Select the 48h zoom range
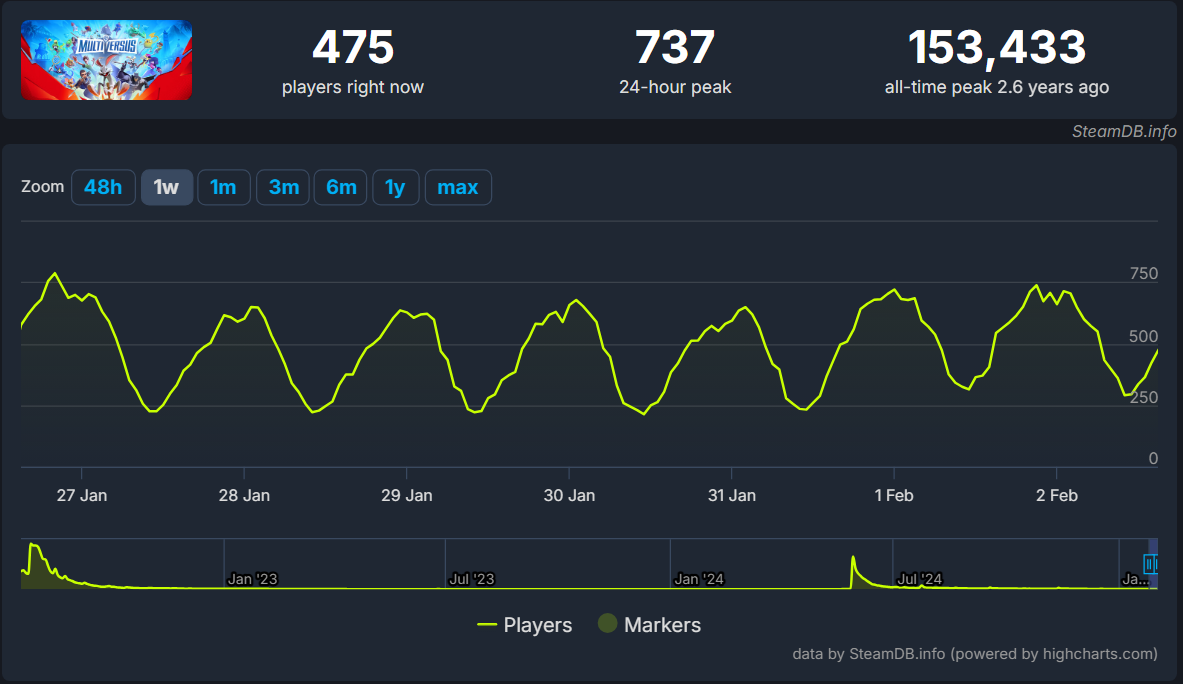The height and width of the screenshot is (684, 1183). [103, 187]
